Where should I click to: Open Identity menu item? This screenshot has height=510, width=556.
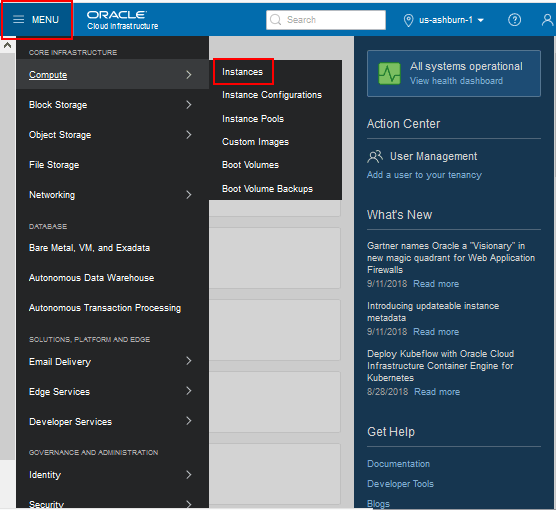(x=45, y=475)
